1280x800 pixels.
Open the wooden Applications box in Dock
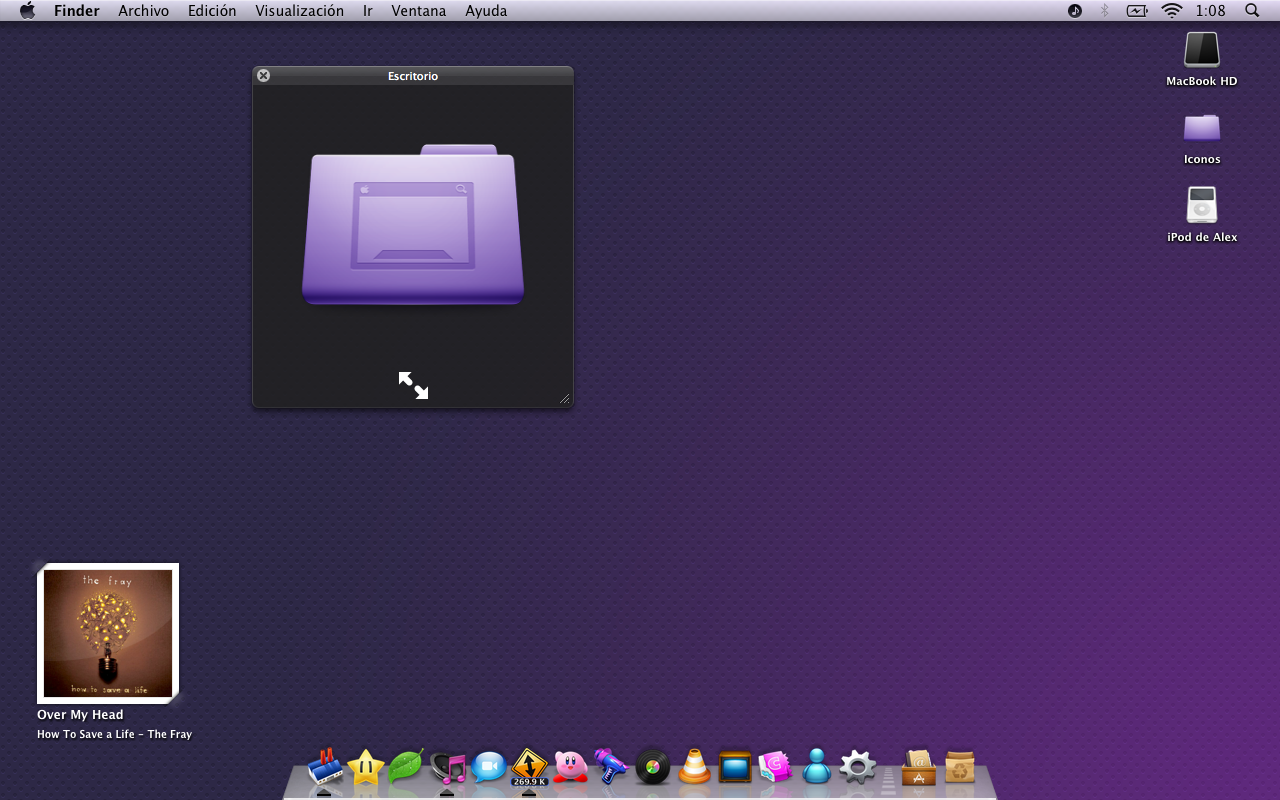click(x=919, y=767)
